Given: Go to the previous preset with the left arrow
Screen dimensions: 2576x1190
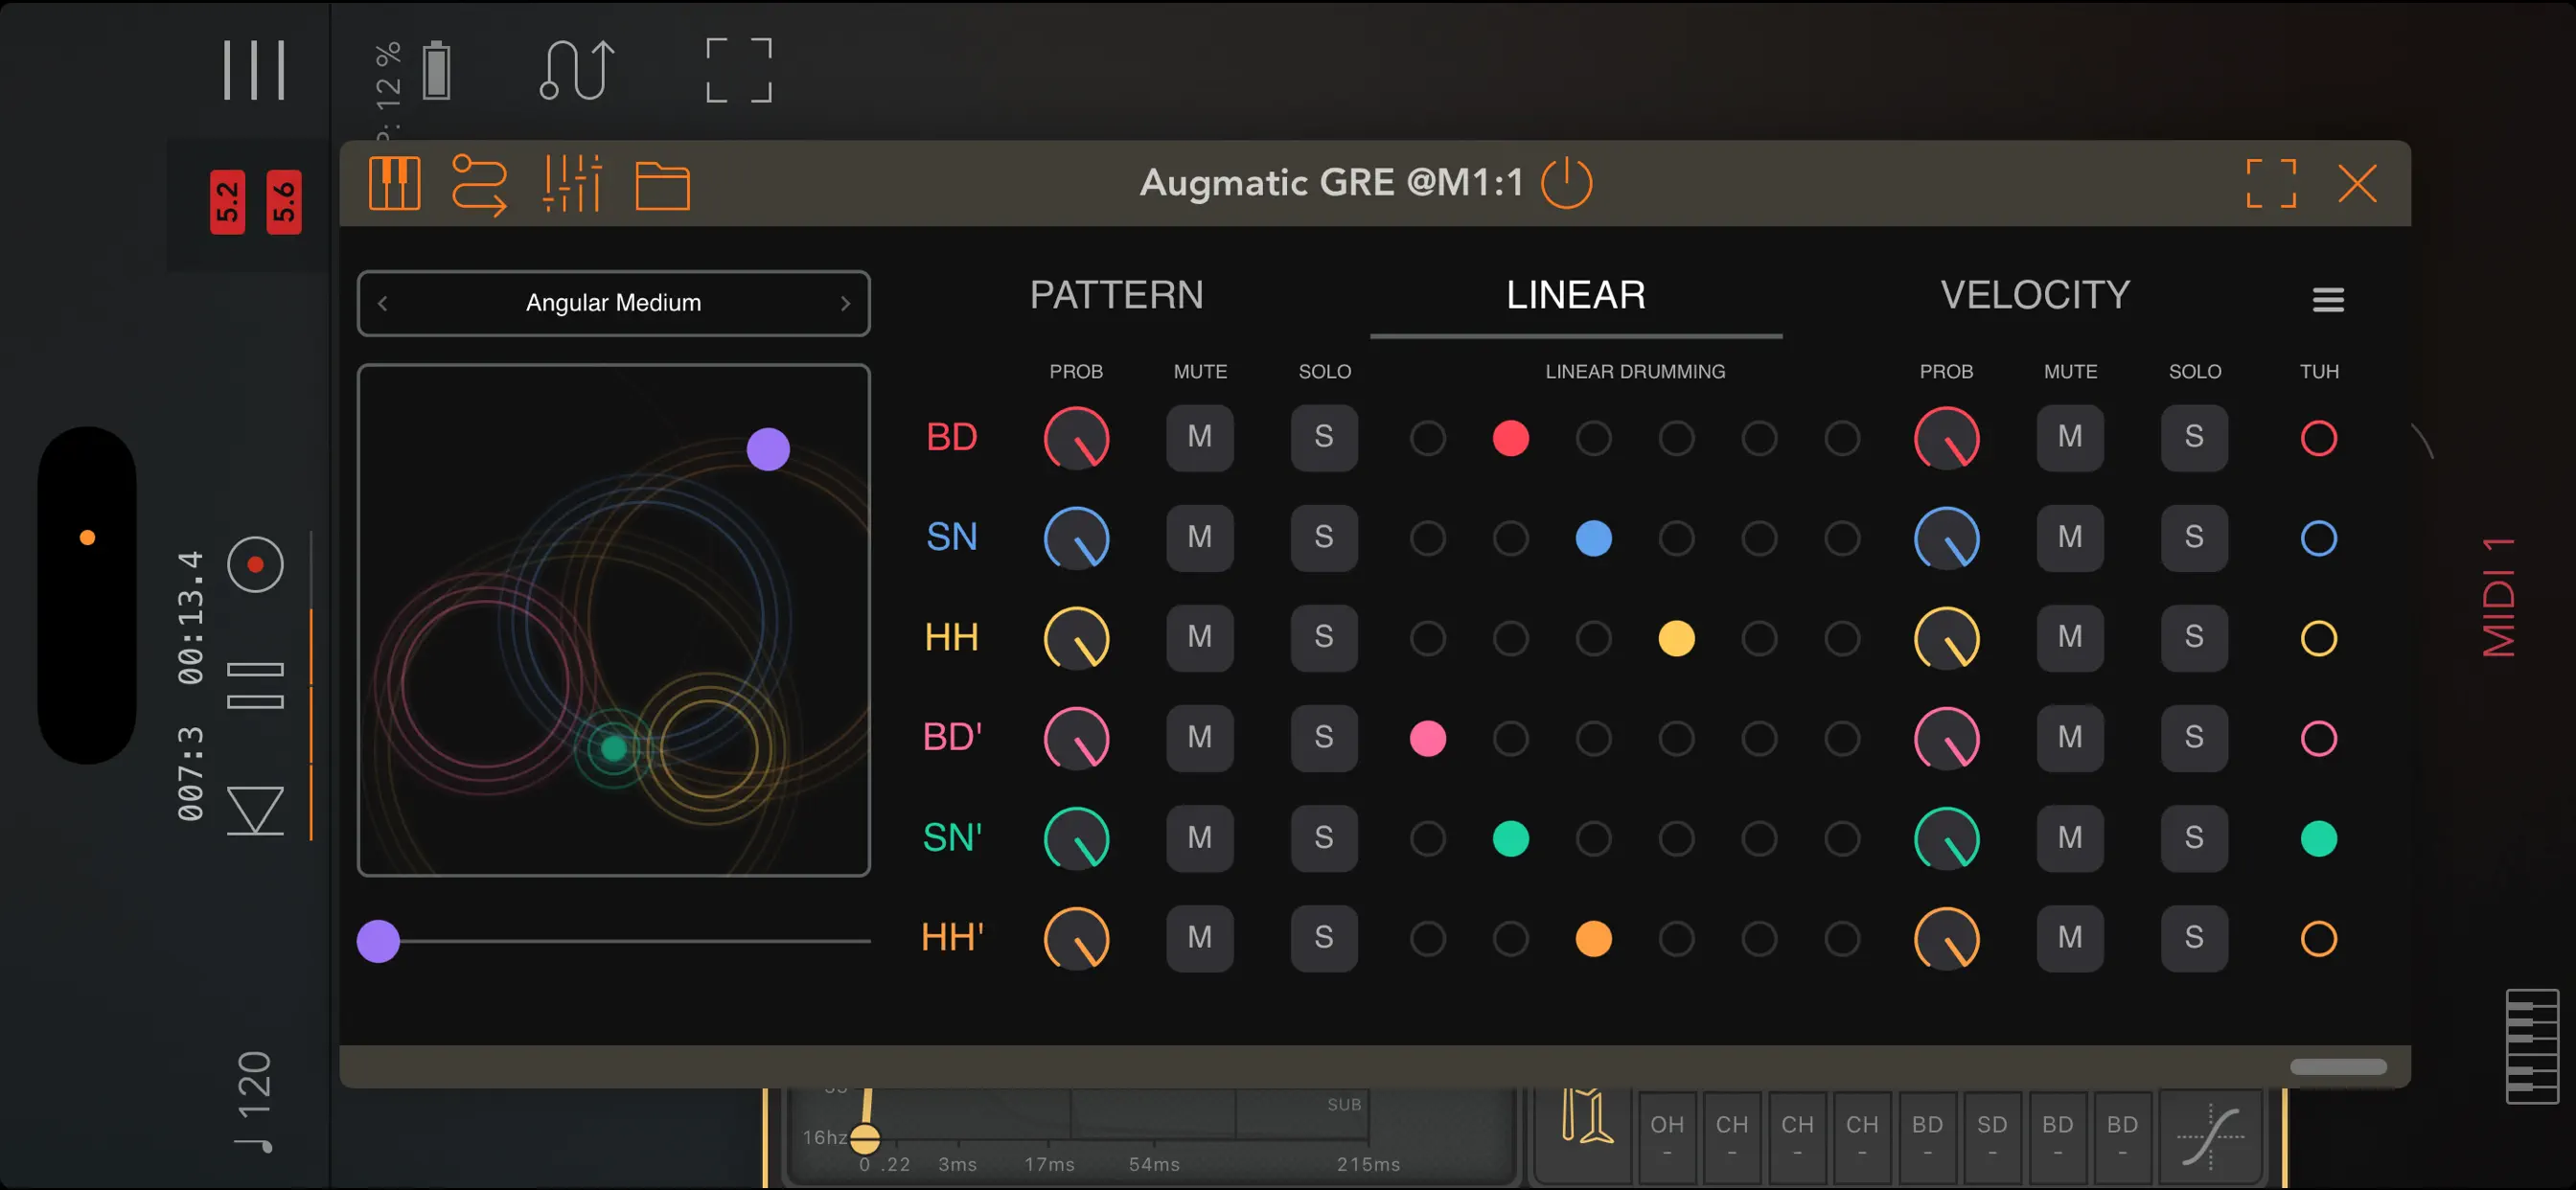Looking at the screenshot, I should pyautogui.click(x=382, y=303).
